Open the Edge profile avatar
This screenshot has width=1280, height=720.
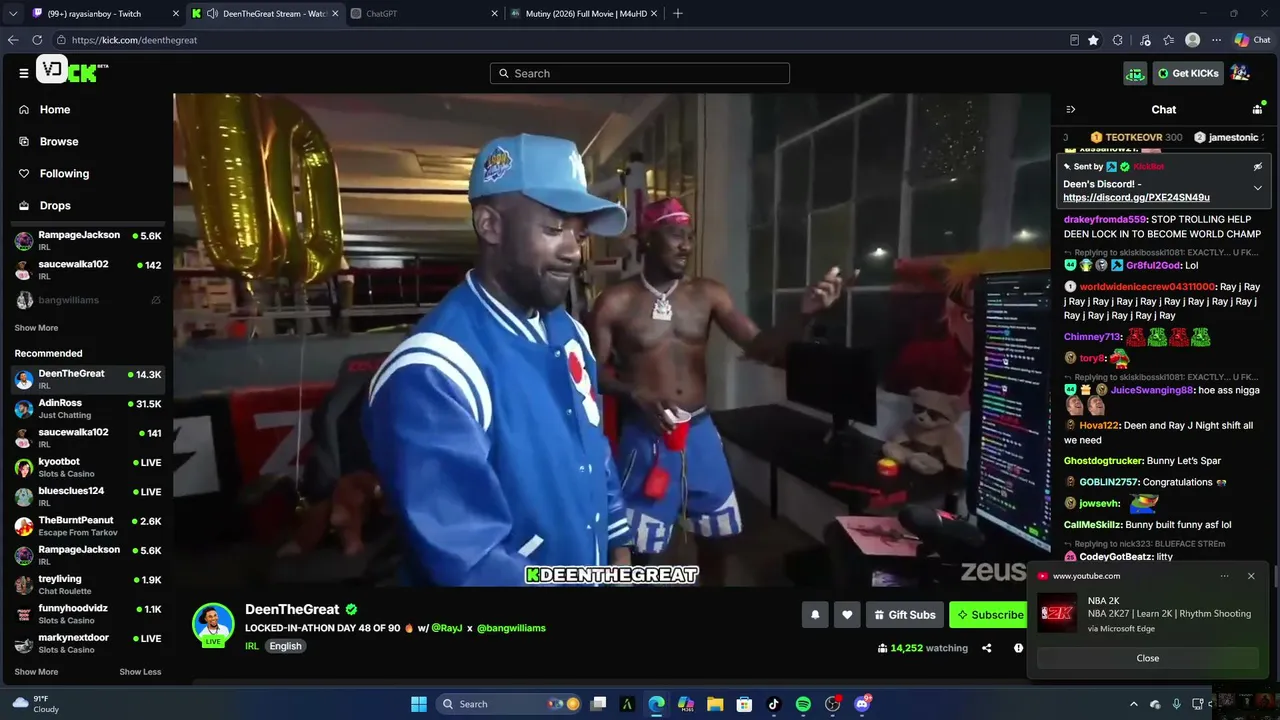pos(1192,40)
